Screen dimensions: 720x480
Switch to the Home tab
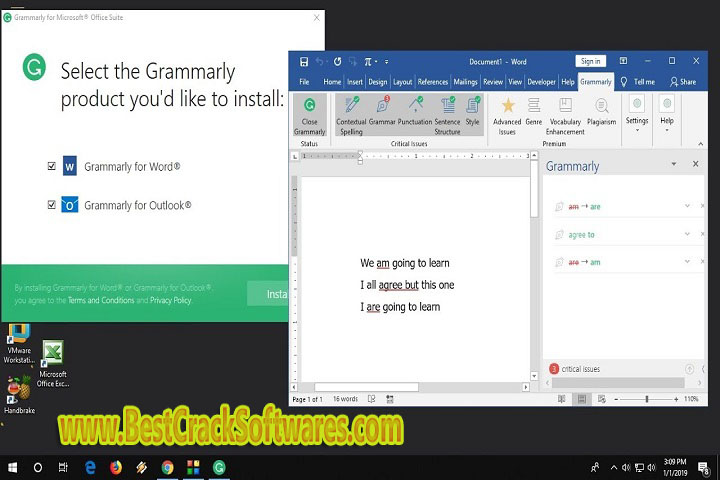332,82
